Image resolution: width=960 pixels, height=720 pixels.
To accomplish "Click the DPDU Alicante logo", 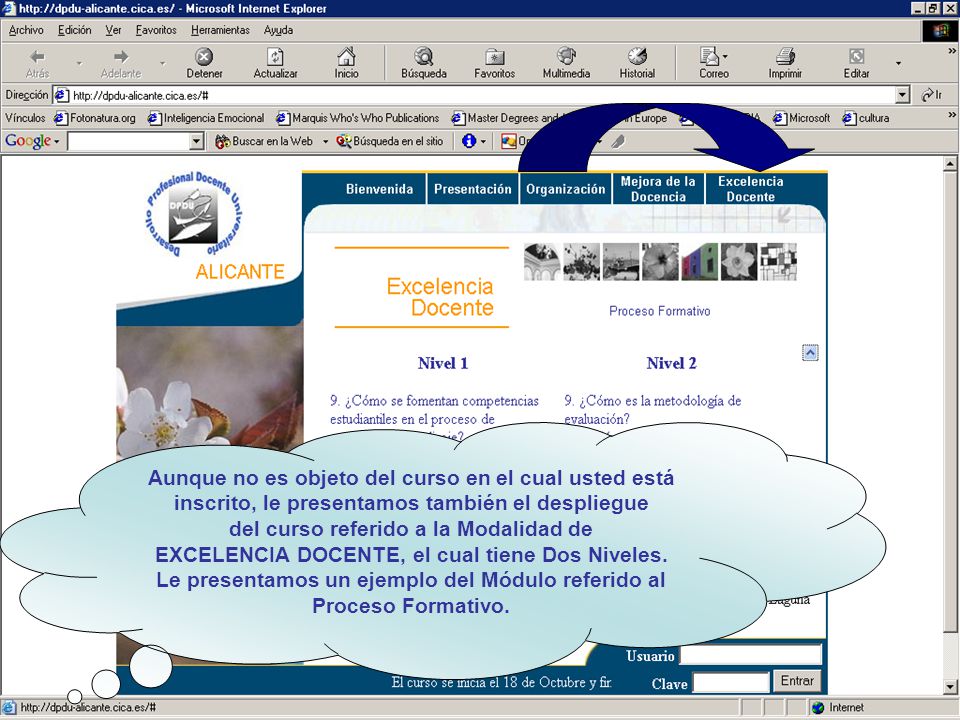I will 193,214.
